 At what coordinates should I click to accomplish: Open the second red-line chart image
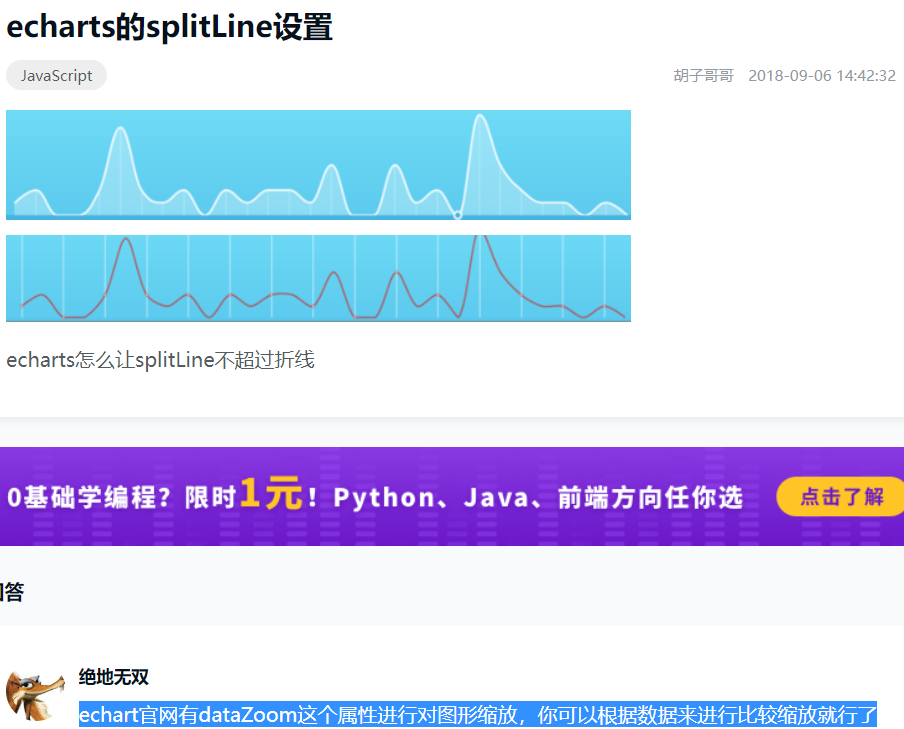(318, 278)
